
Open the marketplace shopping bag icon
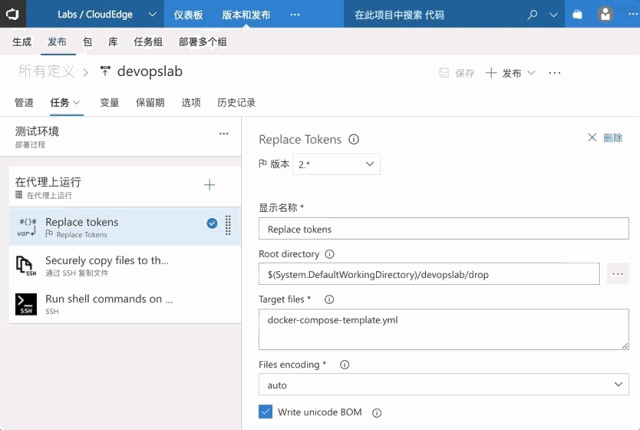point(577,15)
